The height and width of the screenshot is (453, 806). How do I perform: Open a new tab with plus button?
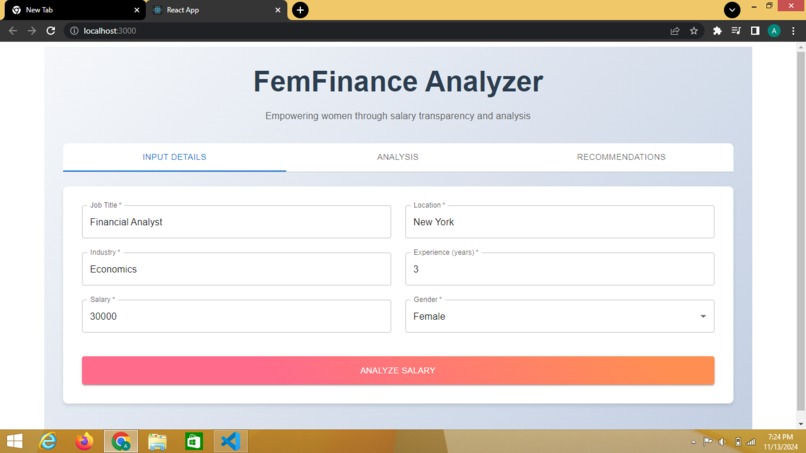coord(300,10)
